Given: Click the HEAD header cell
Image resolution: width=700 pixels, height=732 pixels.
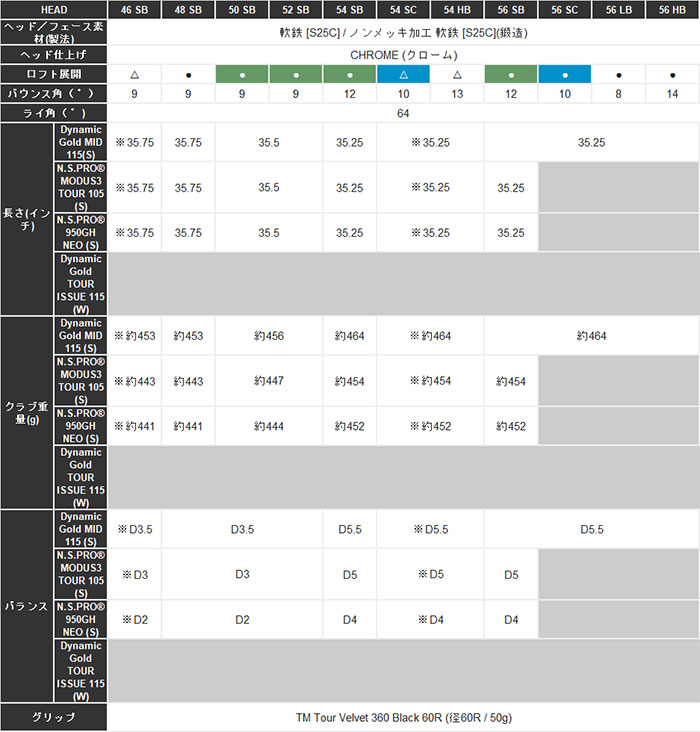Looking at the screenshot, I should tap(53, 9).
